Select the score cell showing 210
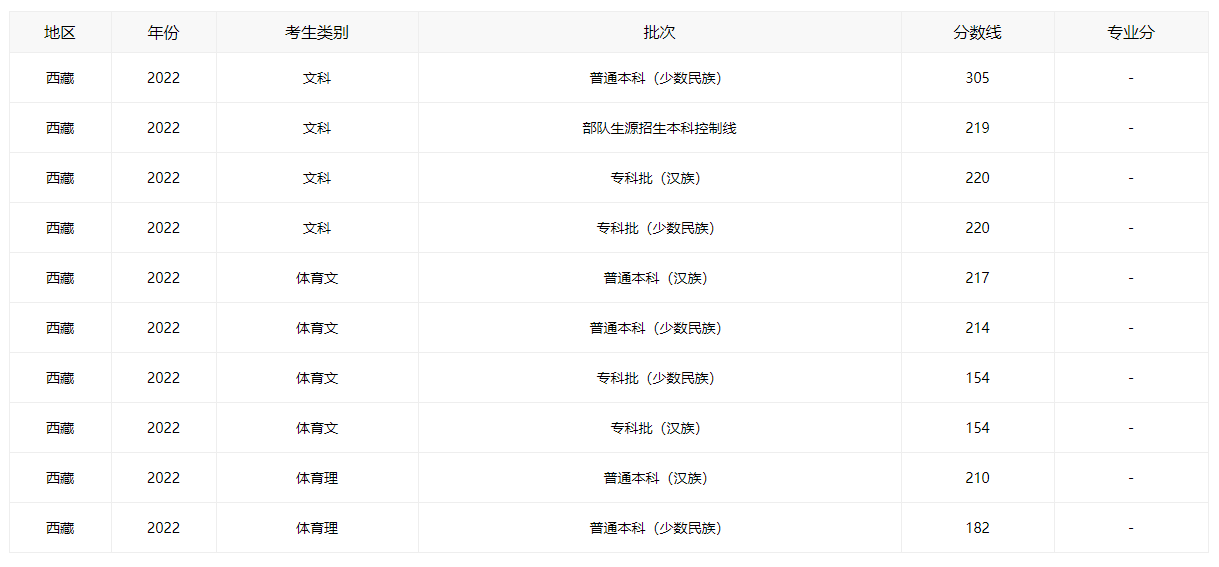The width and height of the screenshot is (1219, 567). click(x=977, y=478)
